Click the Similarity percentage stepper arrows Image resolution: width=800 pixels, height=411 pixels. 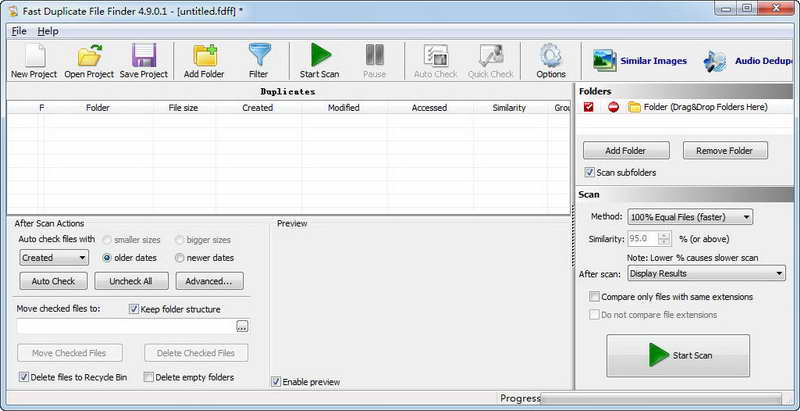coord(664,239)
